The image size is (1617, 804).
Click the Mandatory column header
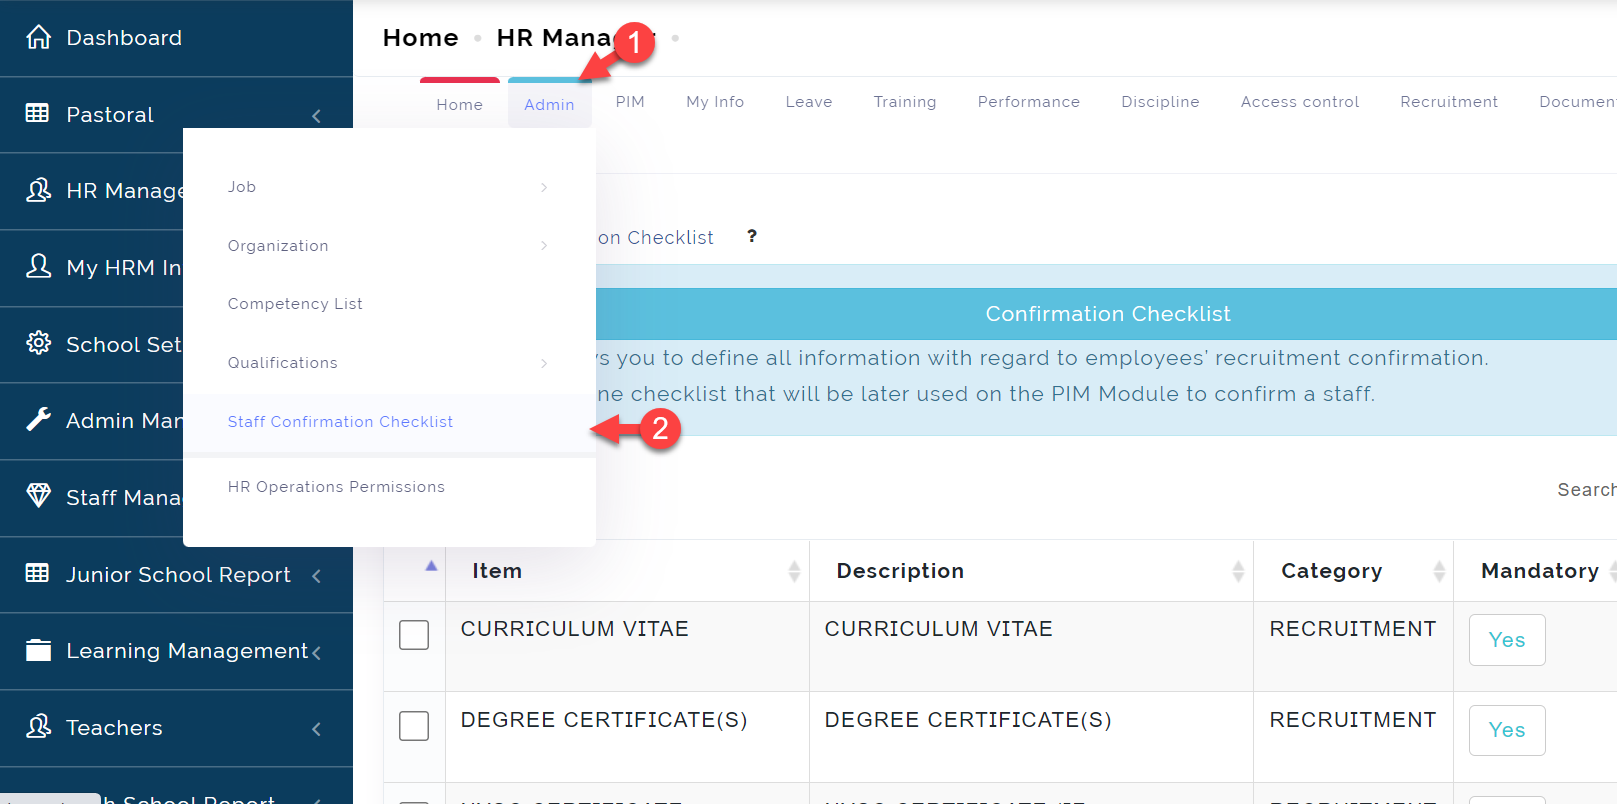coord(1540,571)
